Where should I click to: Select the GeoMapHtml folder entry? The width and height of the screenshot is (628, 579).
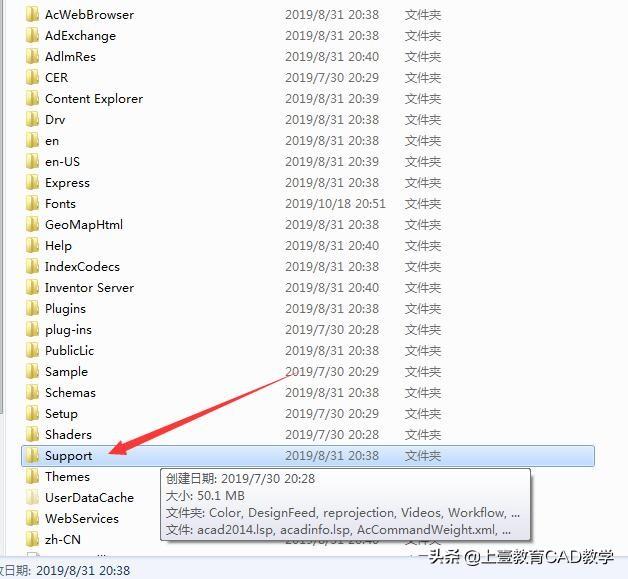pos(308,225)
